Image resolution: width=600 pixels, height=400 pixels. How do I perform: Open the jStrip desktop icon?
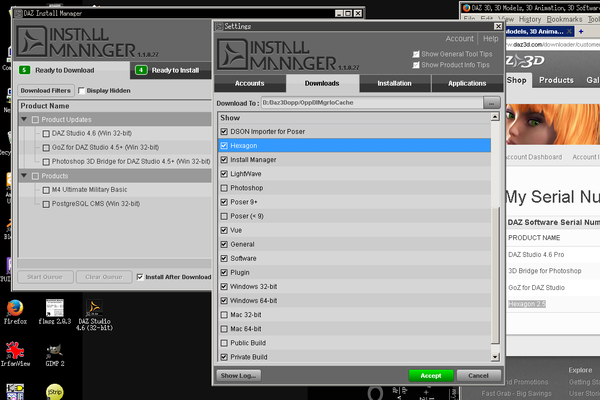[x=55, y=392]
